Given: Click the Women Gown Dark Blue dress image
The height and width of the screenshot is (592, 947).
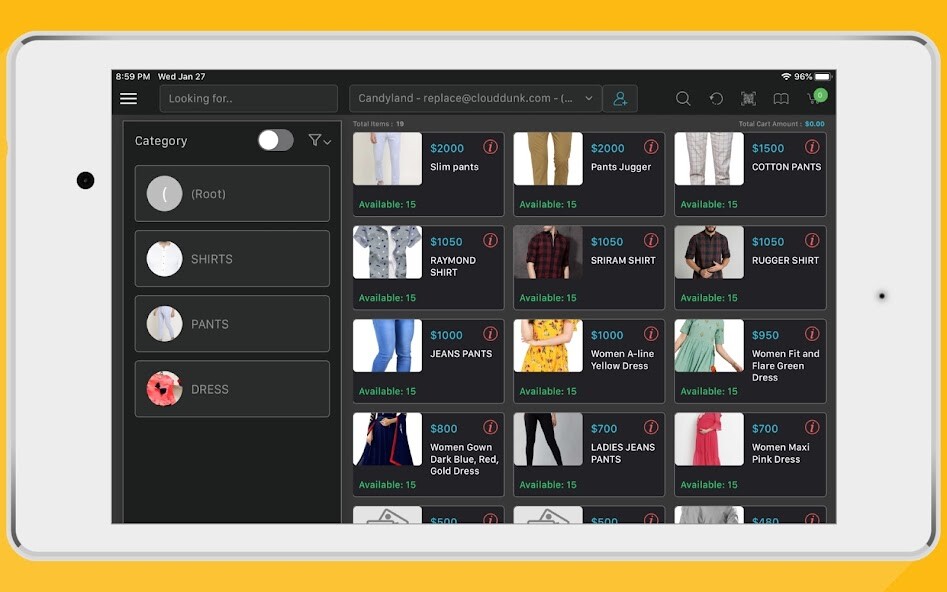Looking at the screenshot, I should pyautogui.click(x=387, y=439).
